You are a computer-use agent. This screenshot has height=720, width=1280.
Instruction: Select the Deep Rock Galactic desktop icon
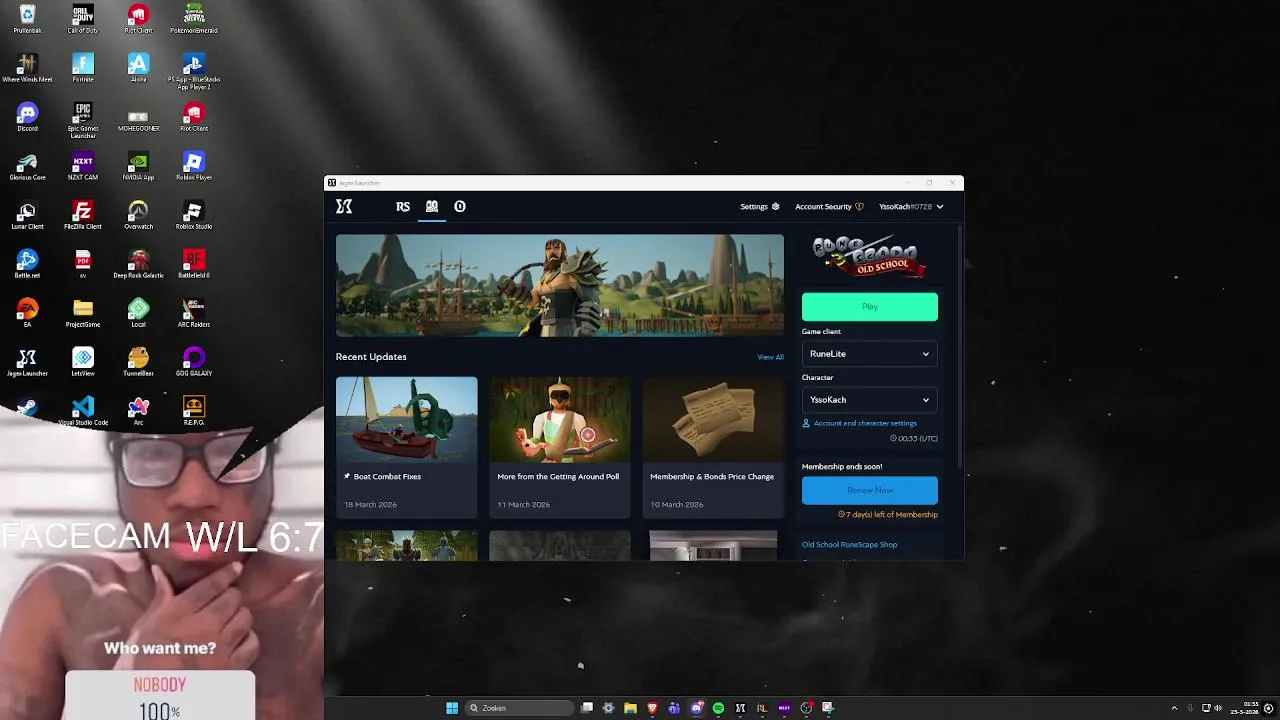tap(138, 264)
